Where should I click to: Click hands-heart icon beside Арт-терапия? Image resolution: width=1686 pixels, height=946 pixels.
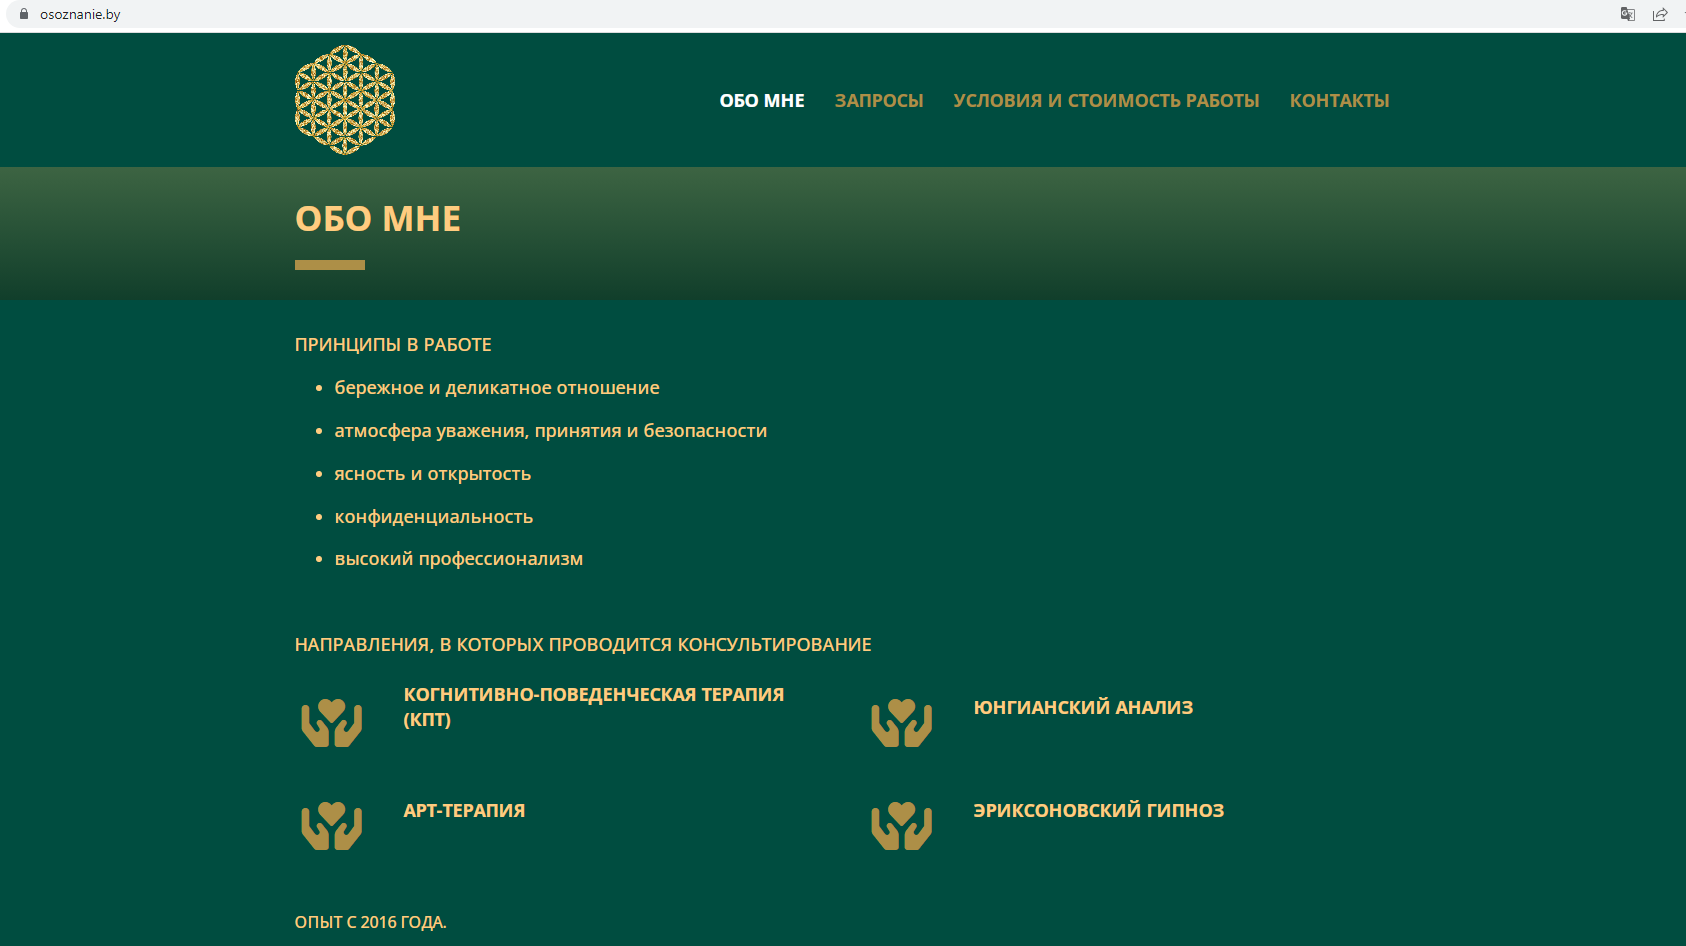pos(331,826)
